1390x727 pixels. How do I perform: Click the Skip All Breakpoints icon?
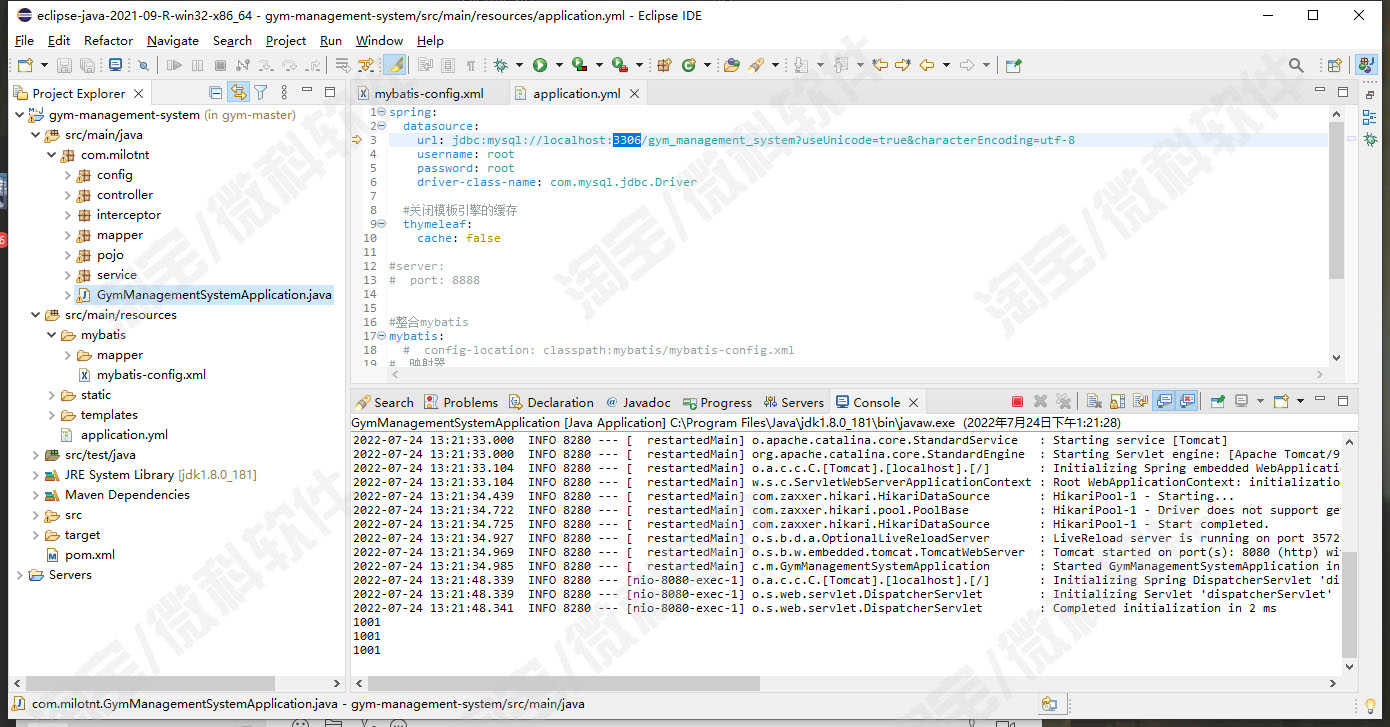click(143, 65)
